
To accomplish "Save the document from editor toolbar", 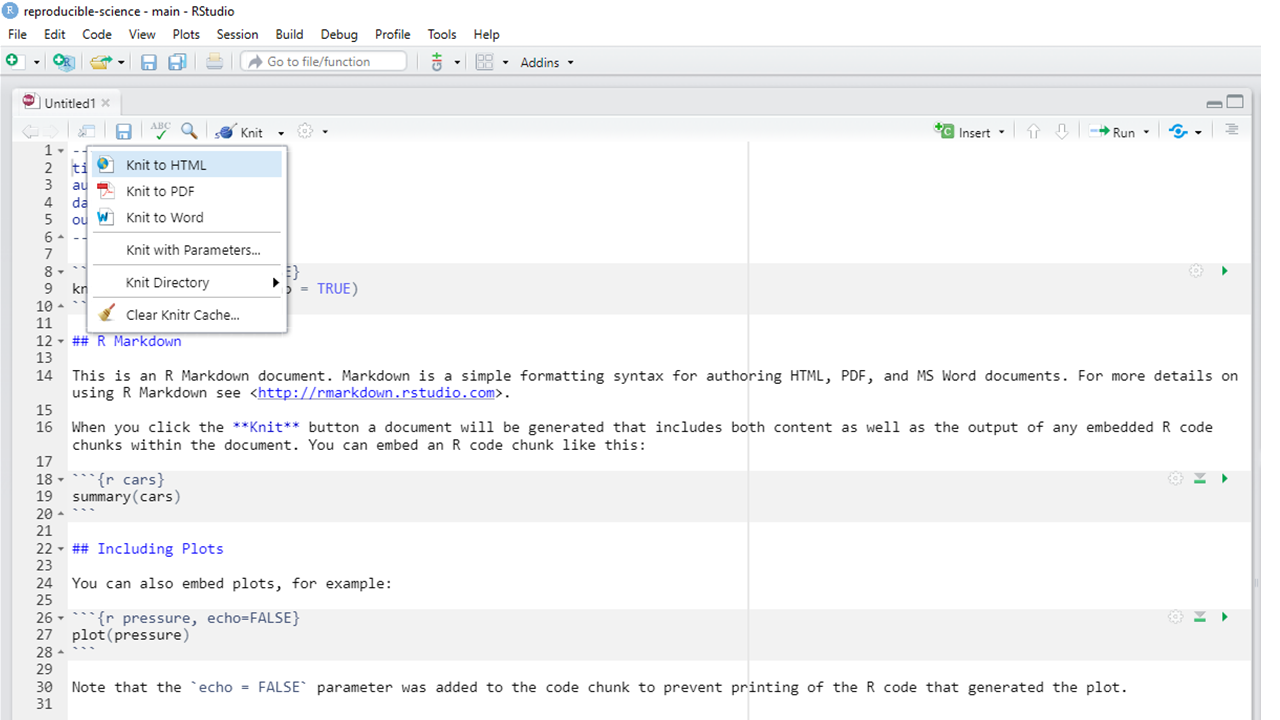I will pyautogui.click(x=124, y=132).
